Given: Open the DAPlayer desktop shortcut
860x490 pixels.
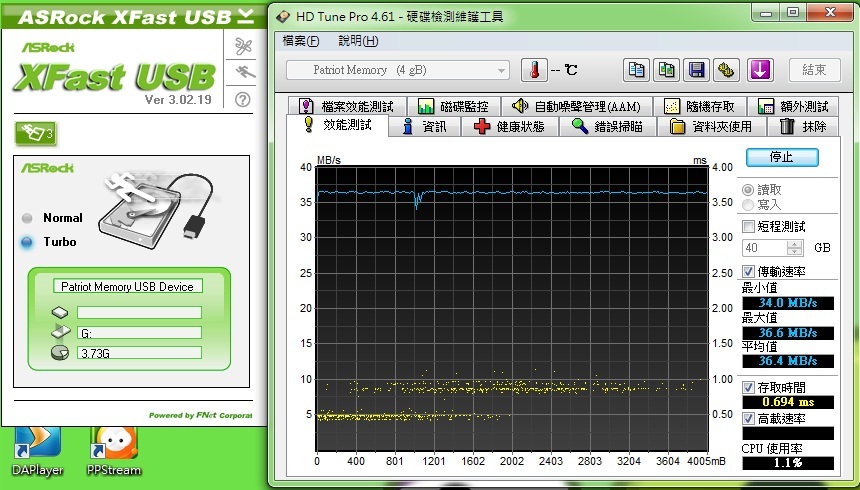Looking at the screenshot, I should point(38,451).
